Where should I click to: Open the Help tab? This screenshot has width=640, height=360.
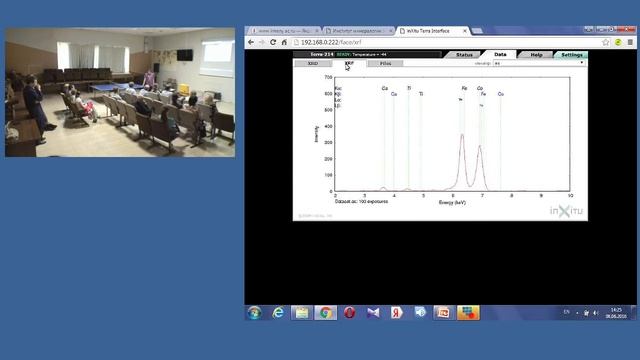(536, 55)
